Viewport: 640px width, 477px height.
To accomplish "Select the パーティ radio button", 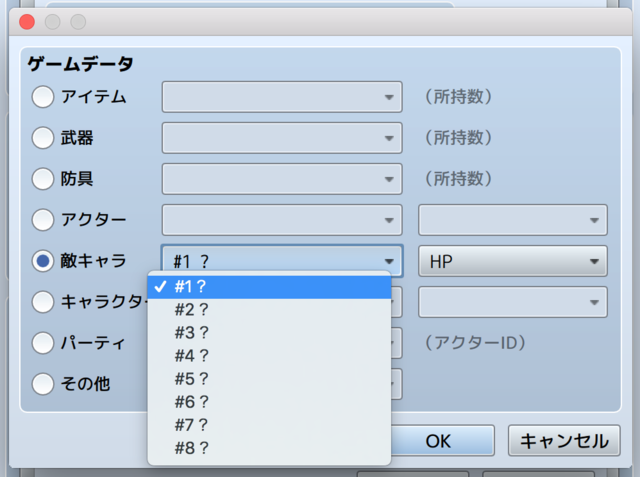I will click(43, 343).
